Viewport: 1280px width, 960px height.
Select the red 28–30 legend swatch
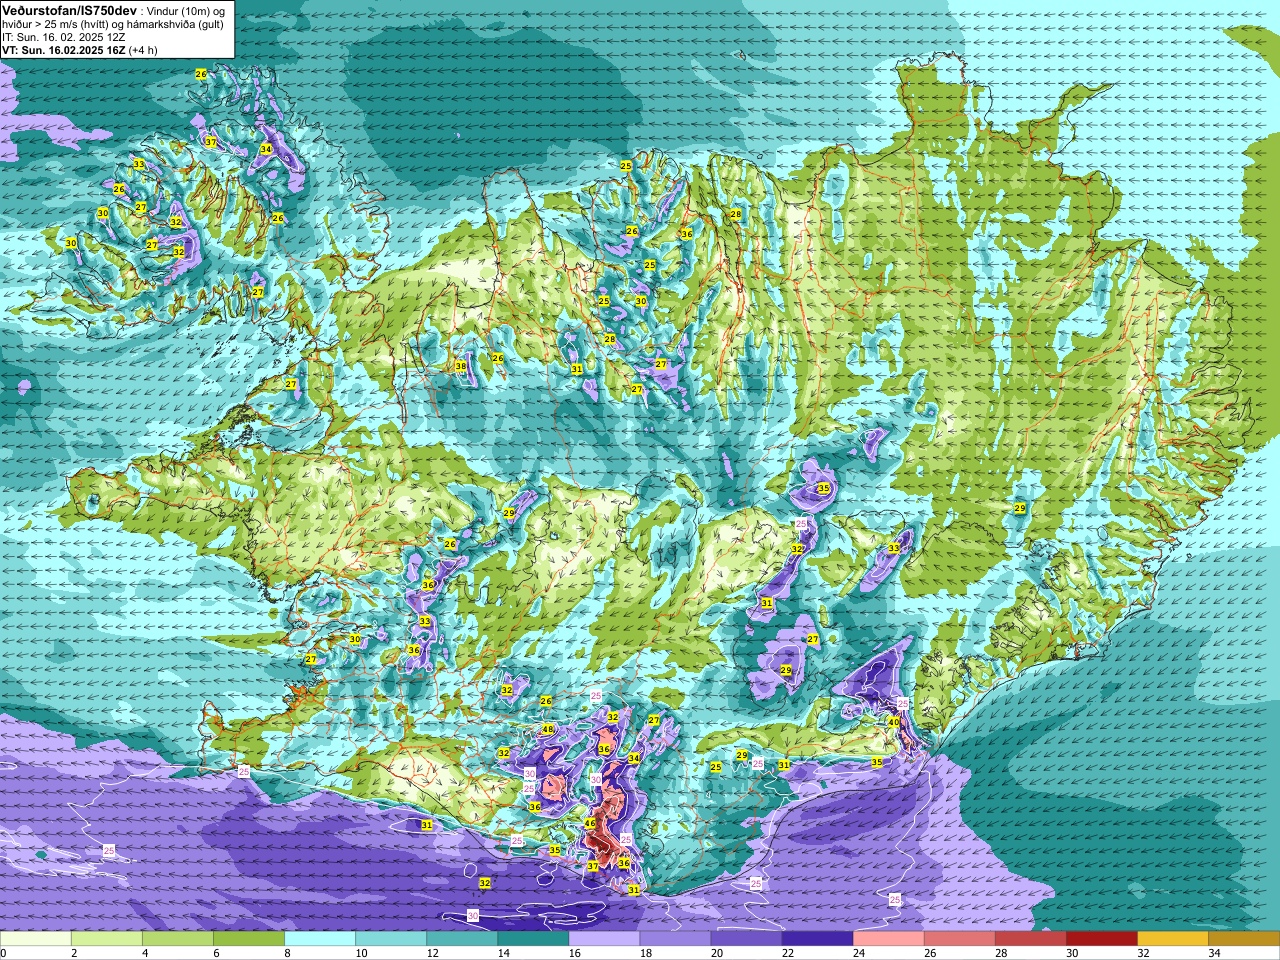tap(1030, 939)
